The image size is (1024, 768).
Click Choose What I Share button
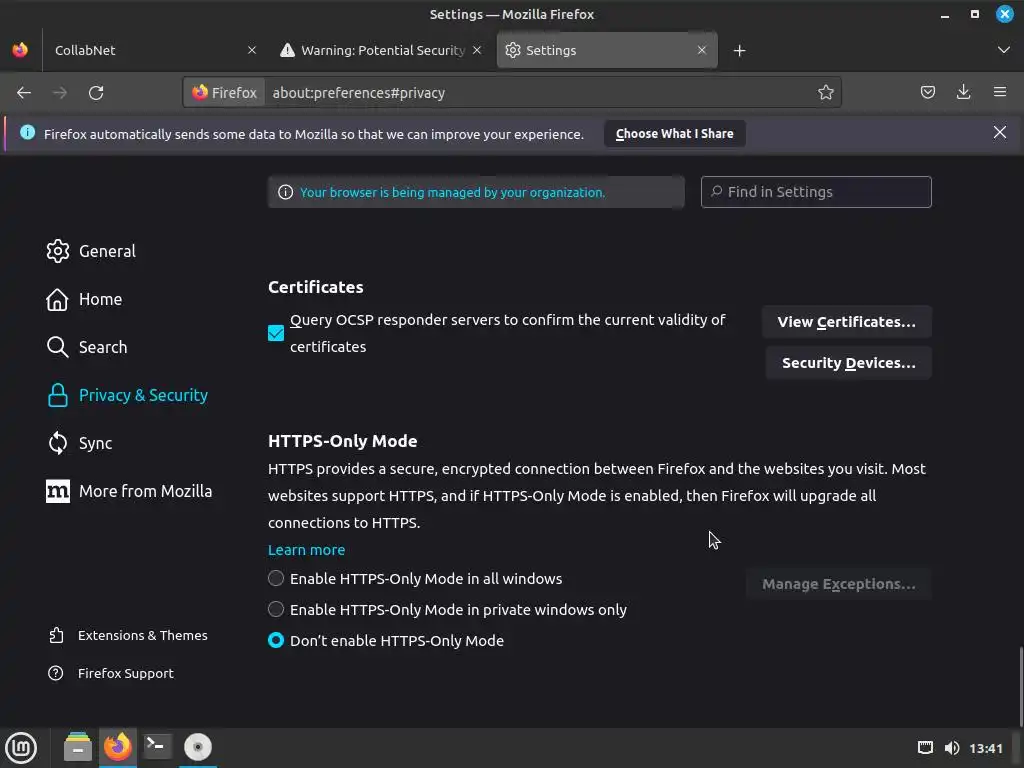coord(675,134)
